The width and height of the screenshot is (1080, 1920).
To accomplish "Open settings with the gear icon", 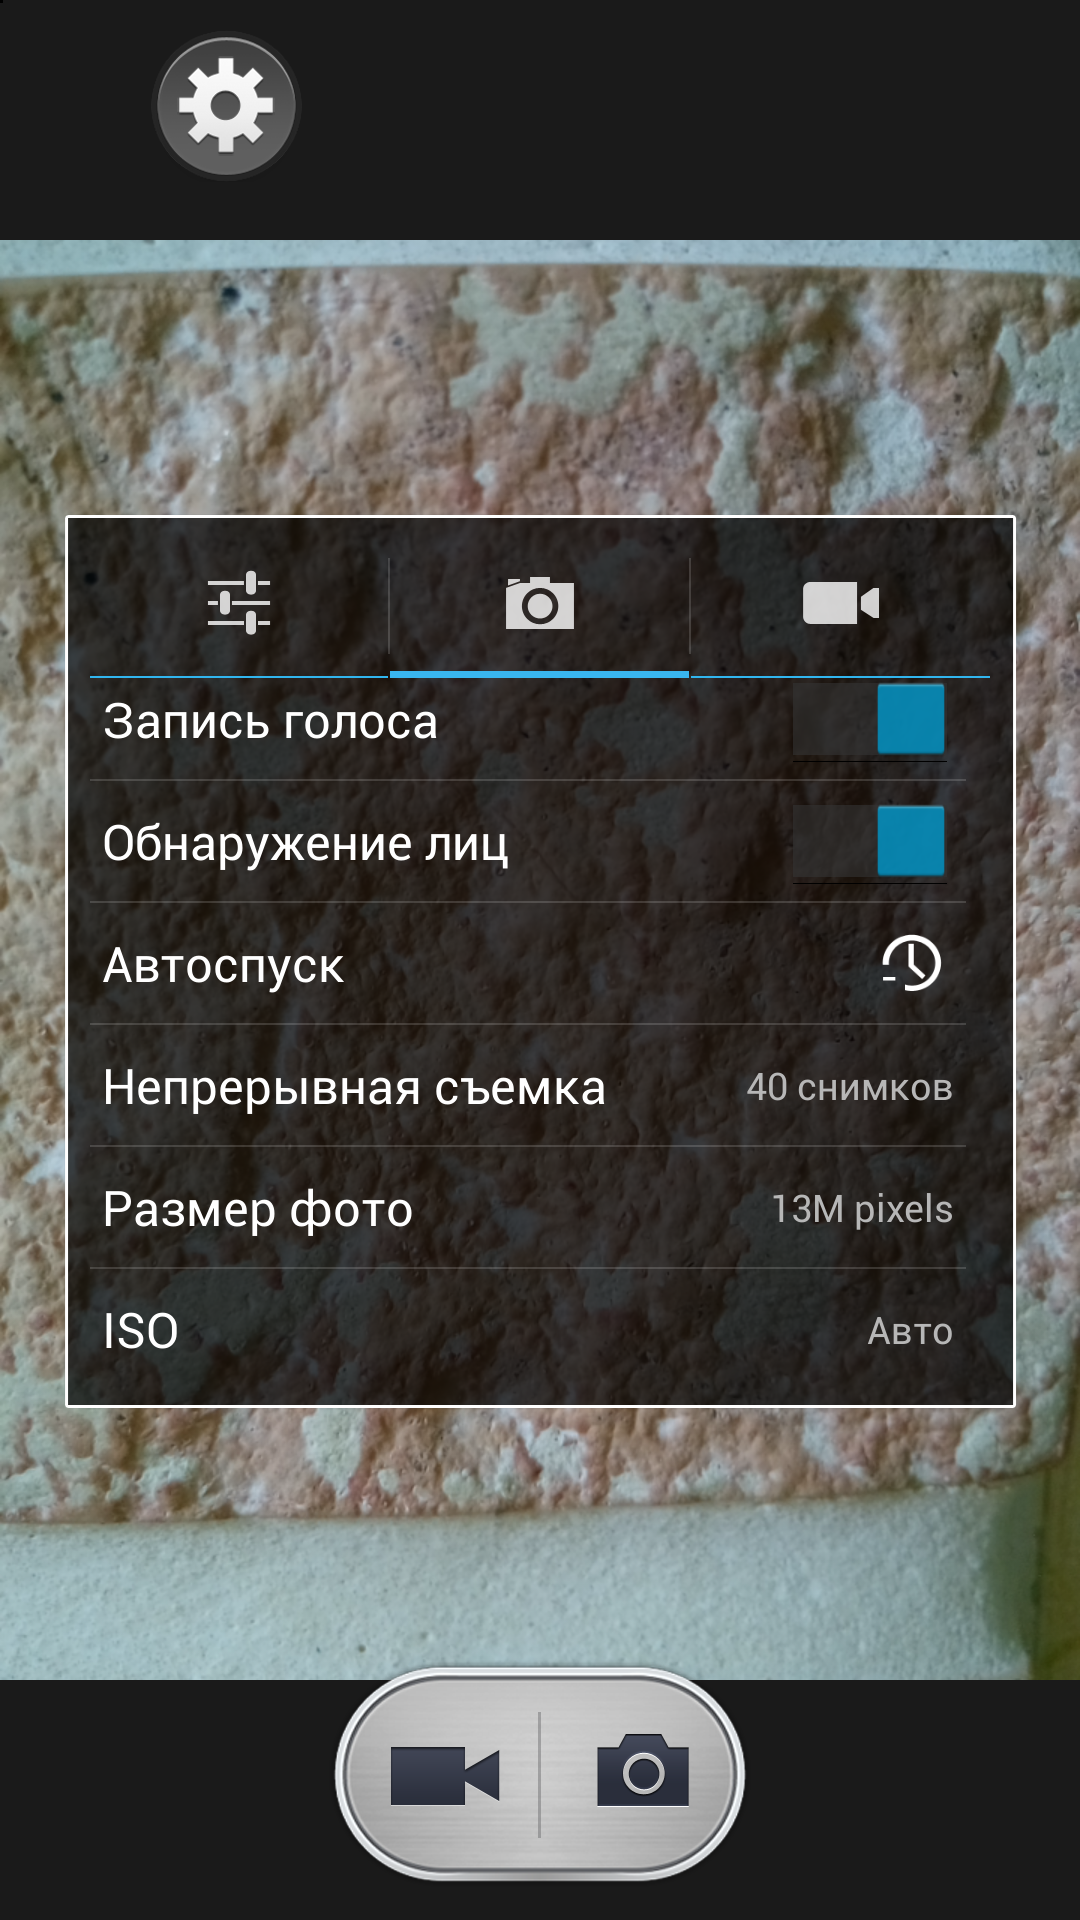I will click(226, 107).
